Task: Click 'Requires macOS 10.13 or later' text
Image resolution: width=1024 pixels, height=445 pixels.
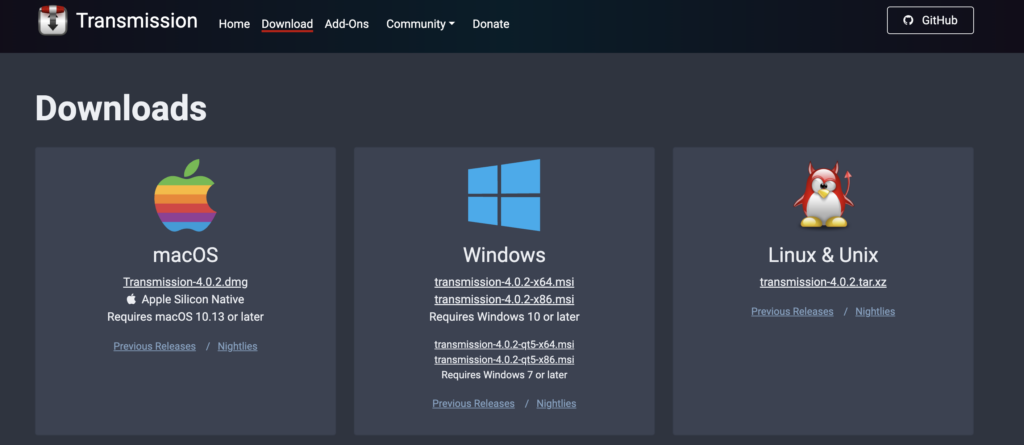Action: [185, 316]
